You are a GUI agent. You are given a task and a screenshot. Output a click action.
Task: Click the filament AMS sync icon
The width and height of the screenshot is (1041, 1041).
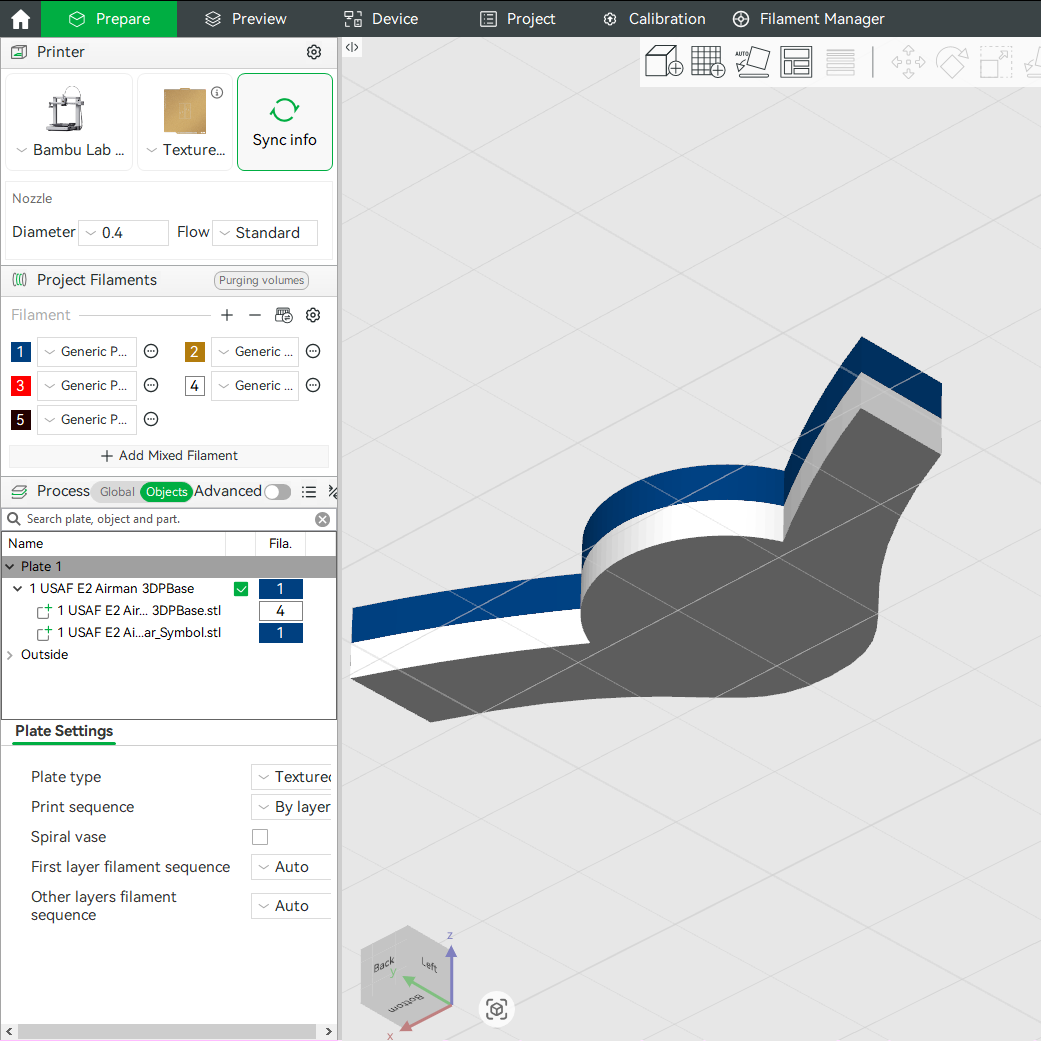pos(283,315)
